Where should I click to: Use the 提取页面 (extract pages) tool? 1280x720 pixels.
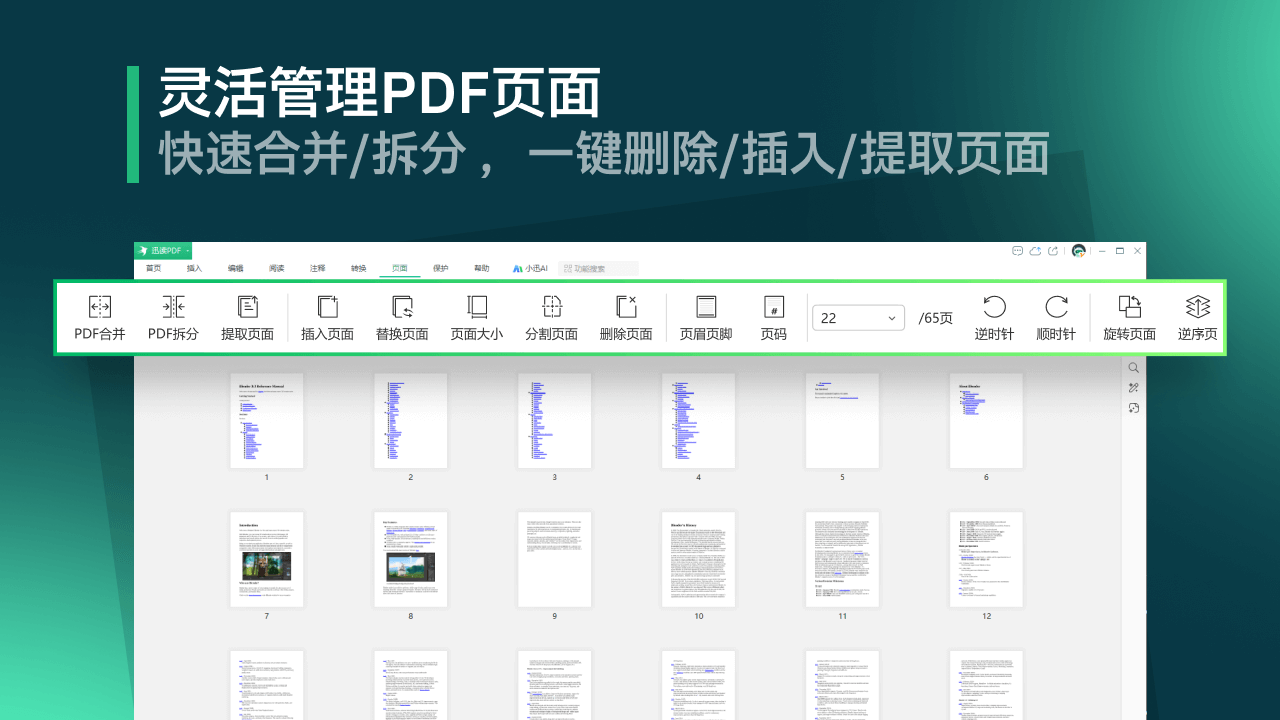click(247, 317)
